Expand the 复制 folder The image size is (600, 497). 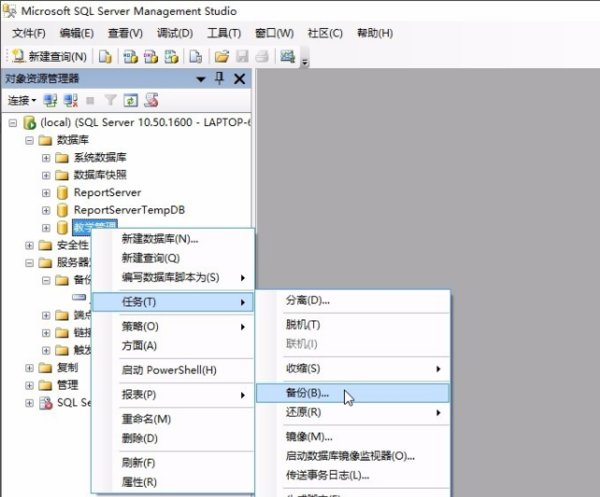click(x=29, y=368)
